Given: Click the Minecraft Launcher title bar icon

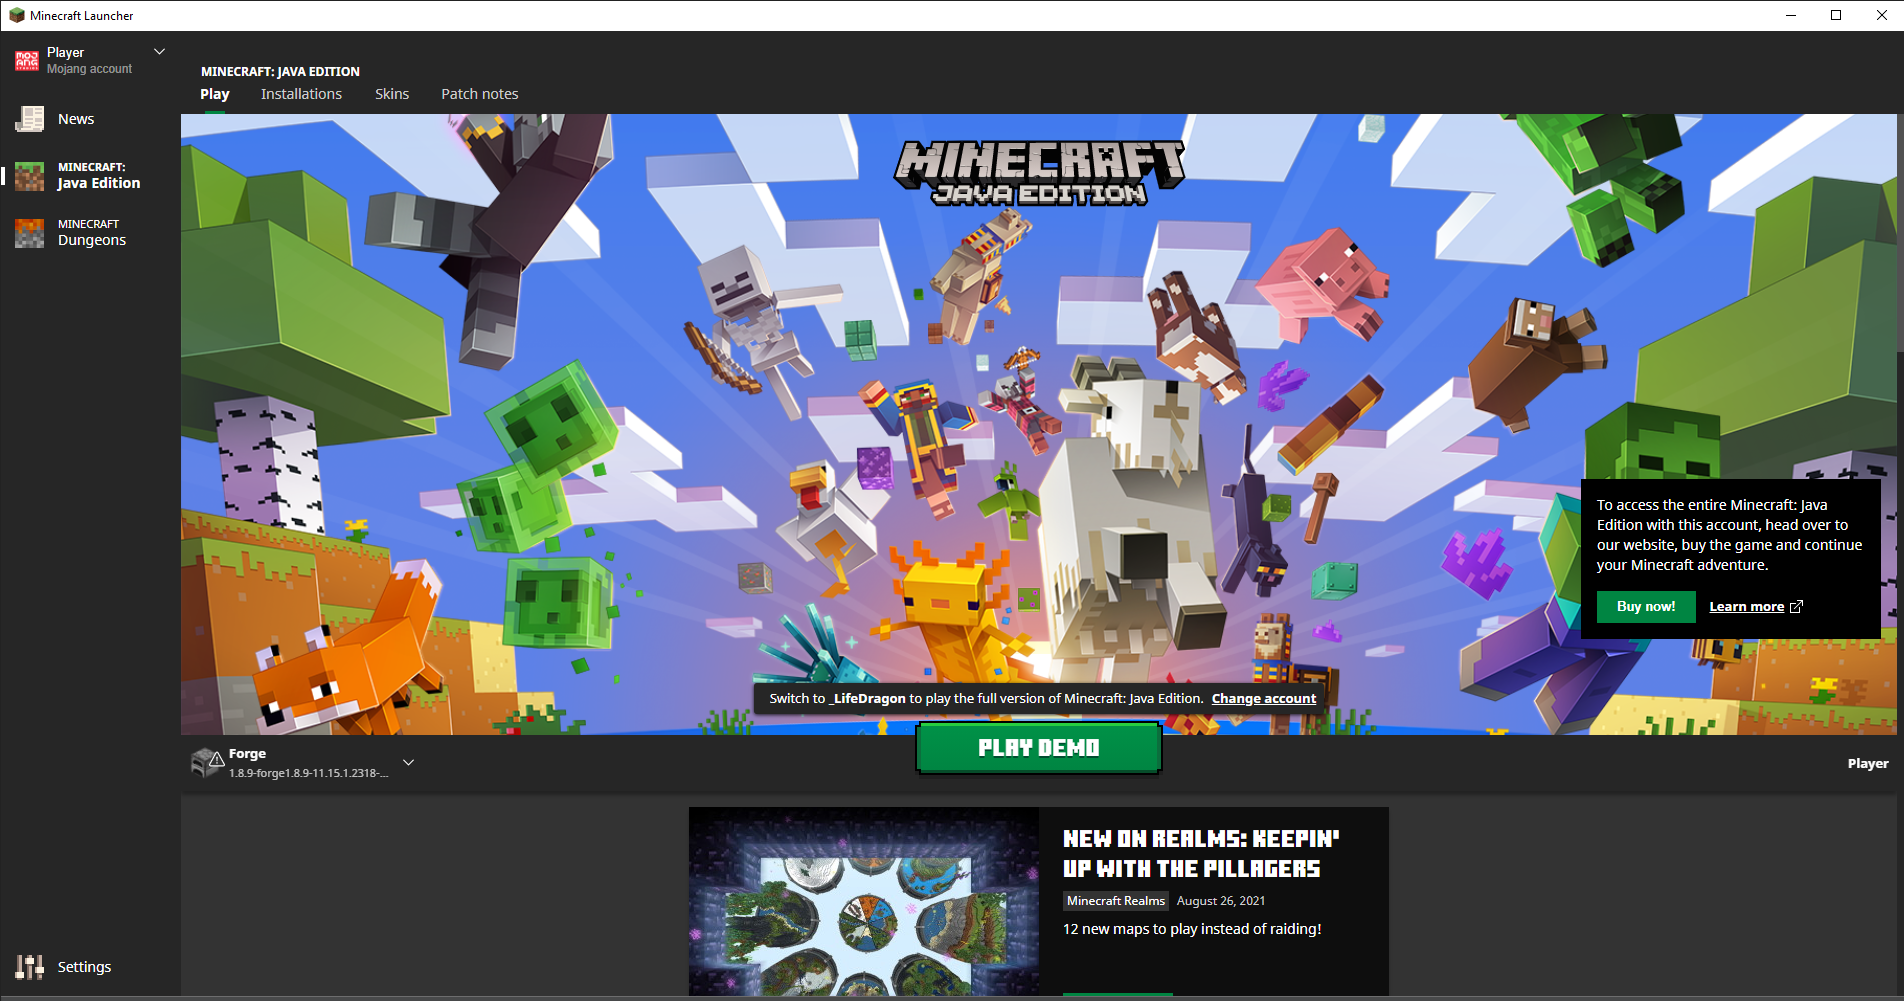Looking at the screenshot, I should (x=16, y=15).
